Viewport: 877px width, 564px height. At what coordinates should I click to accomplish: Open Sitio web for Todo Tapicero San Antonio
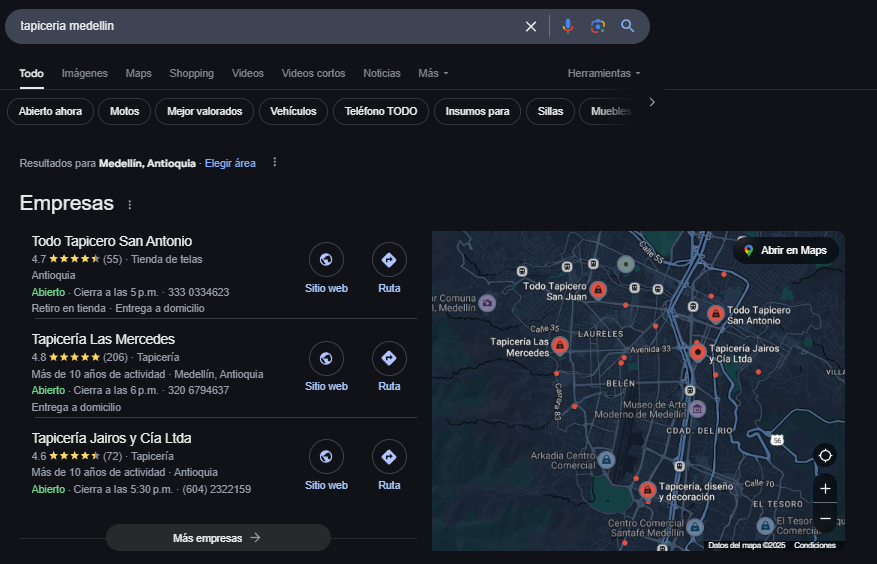coord(326,261)
